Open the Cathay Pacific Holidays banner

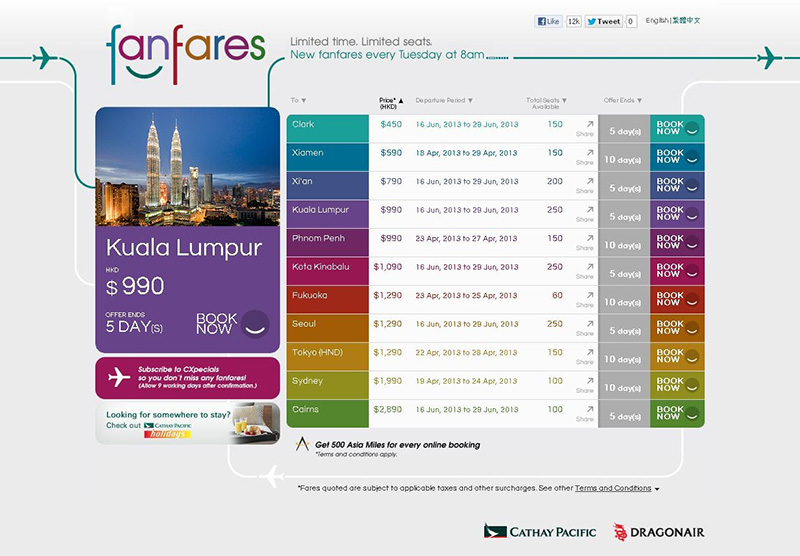(187, 423)
